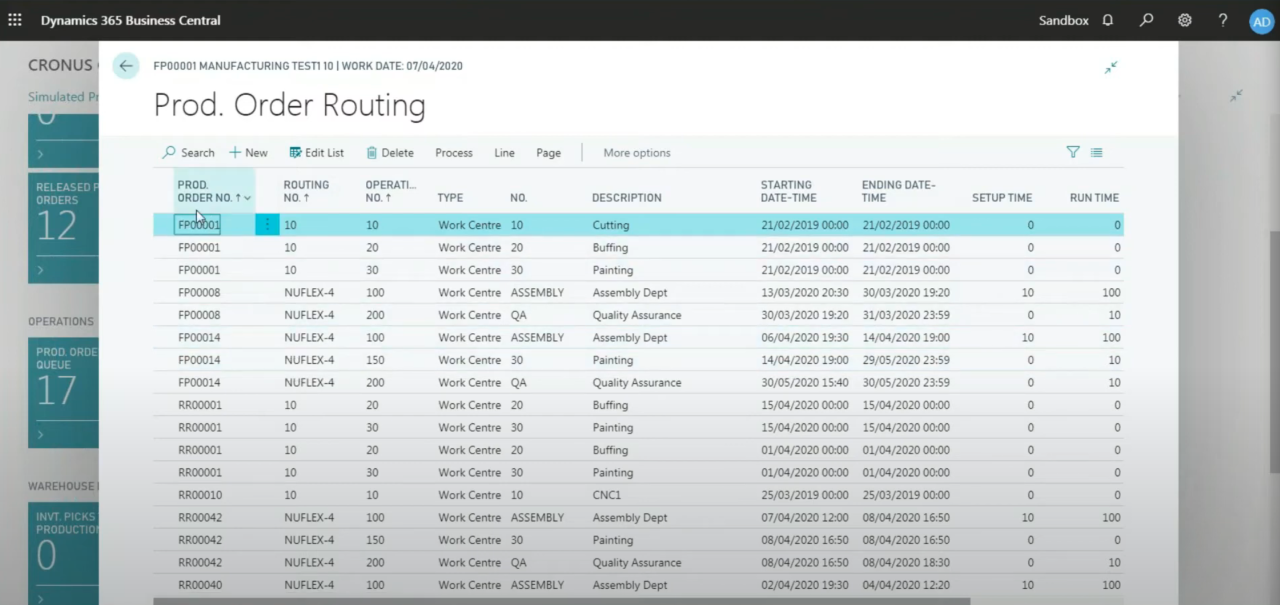Show More options in the action bar
The height and width of the screenshot is (605, 1280).
pos(637,153)
